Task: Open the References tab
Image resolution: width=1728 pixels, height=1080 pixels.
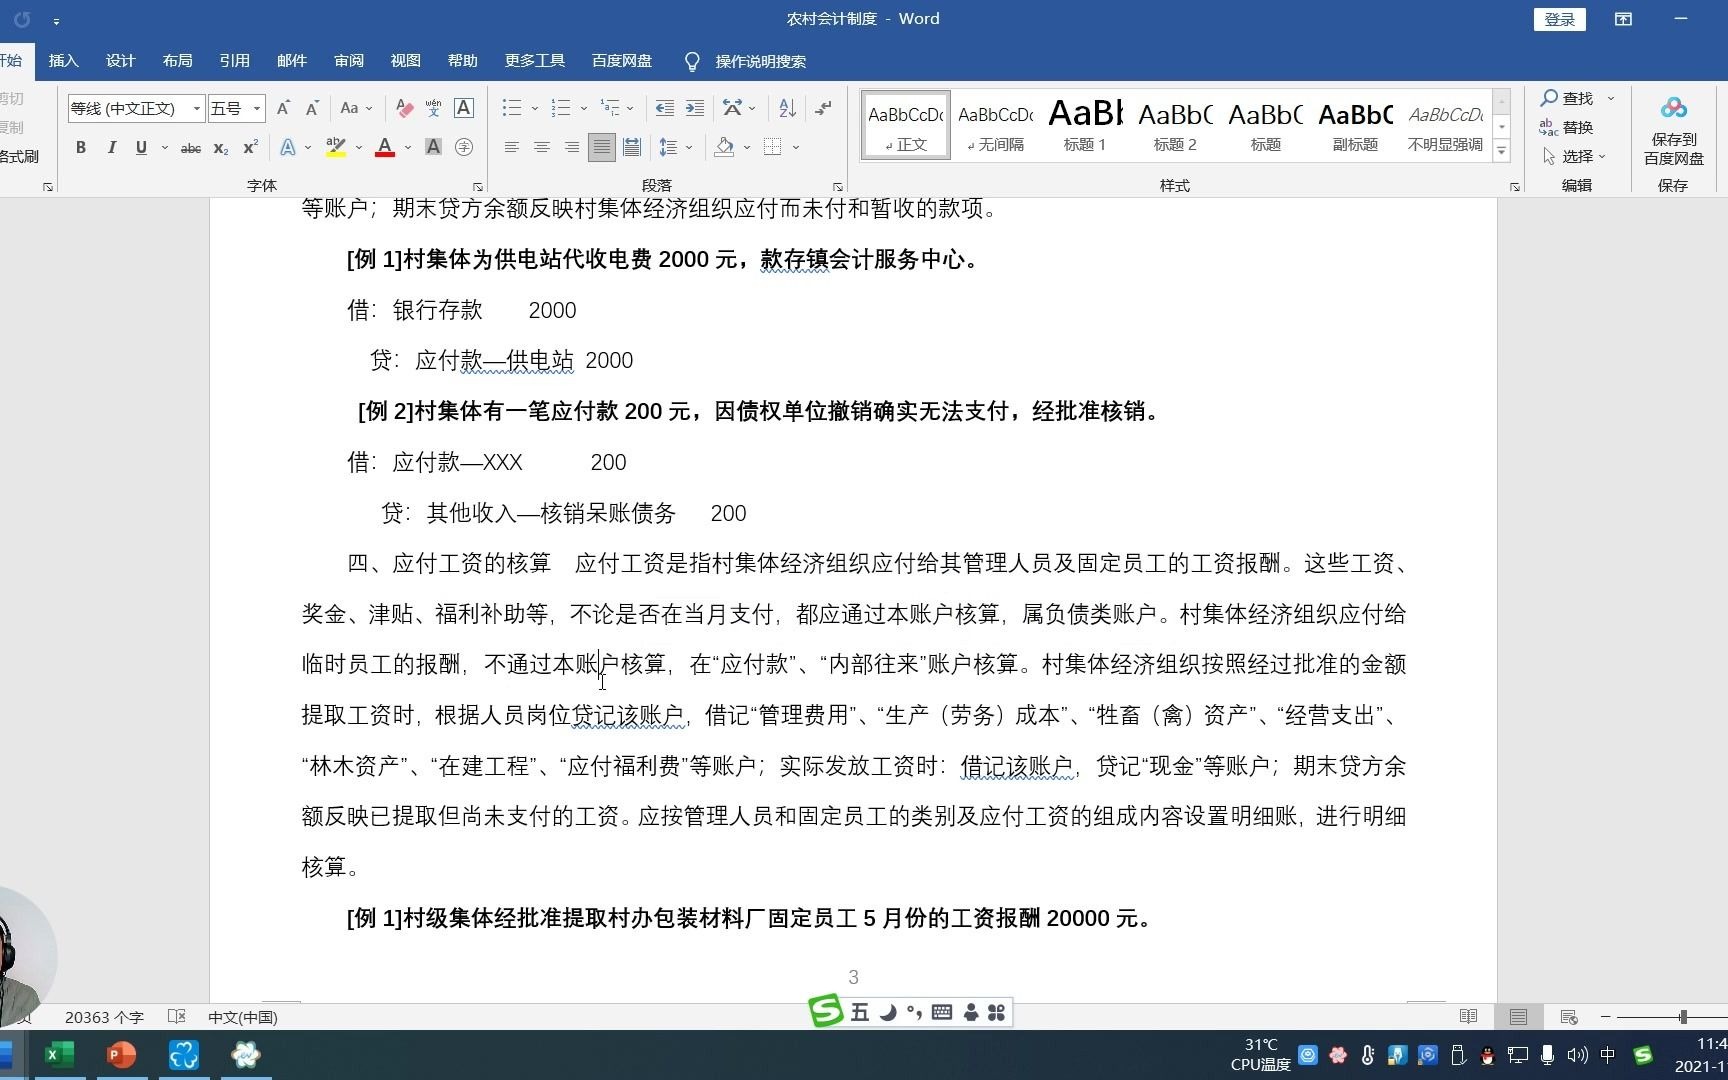Action: coord(234,61)
